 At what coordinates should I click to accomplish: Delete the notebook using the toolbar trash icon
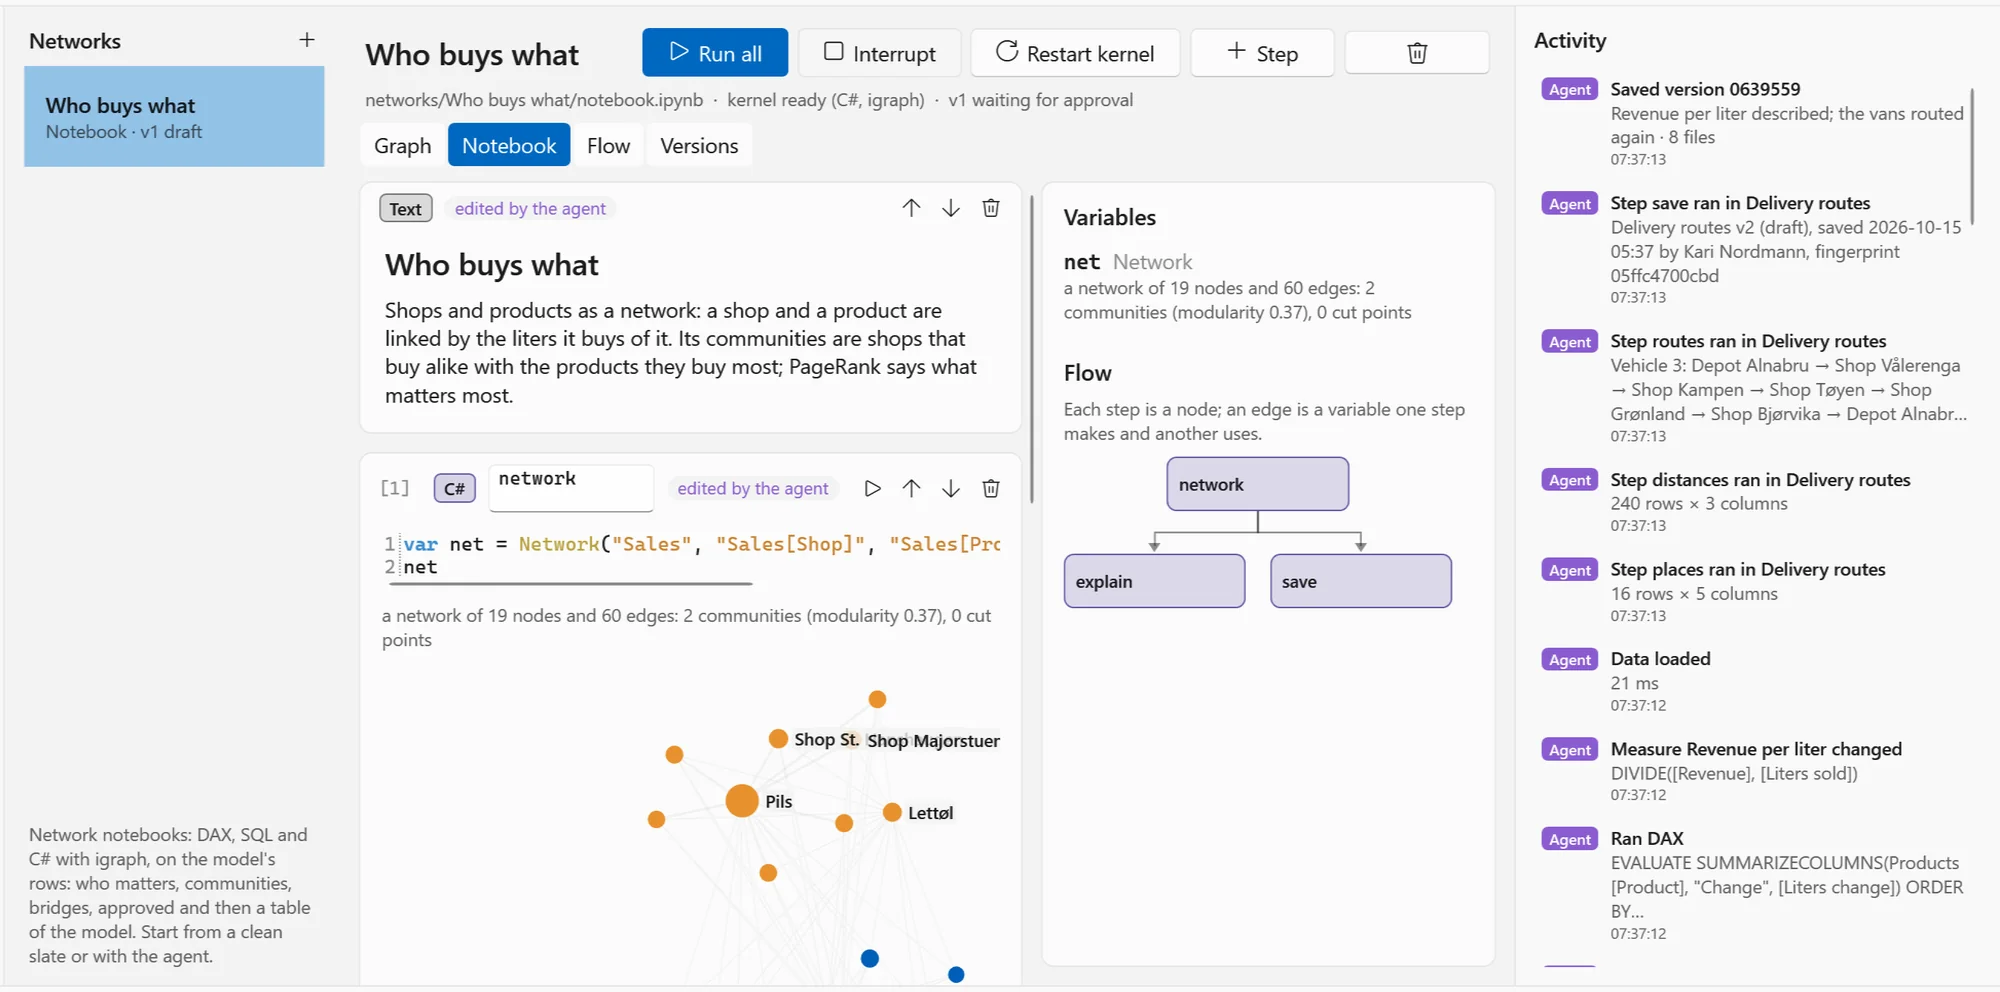point(1416,53)
